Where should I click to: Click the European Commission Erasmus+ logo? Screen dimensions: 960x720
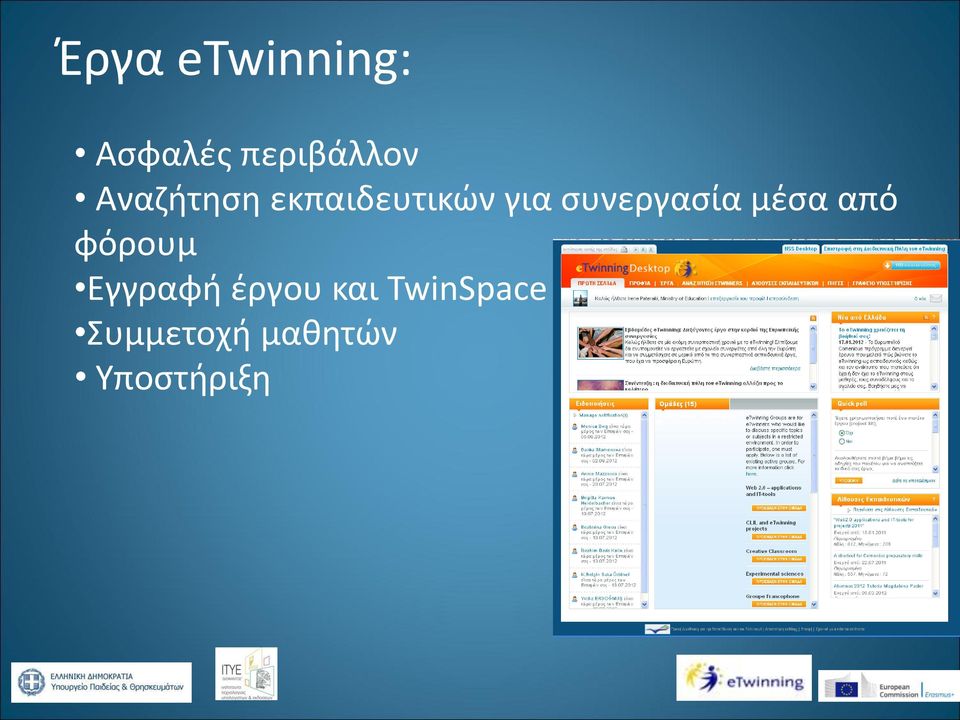point(888,686)
